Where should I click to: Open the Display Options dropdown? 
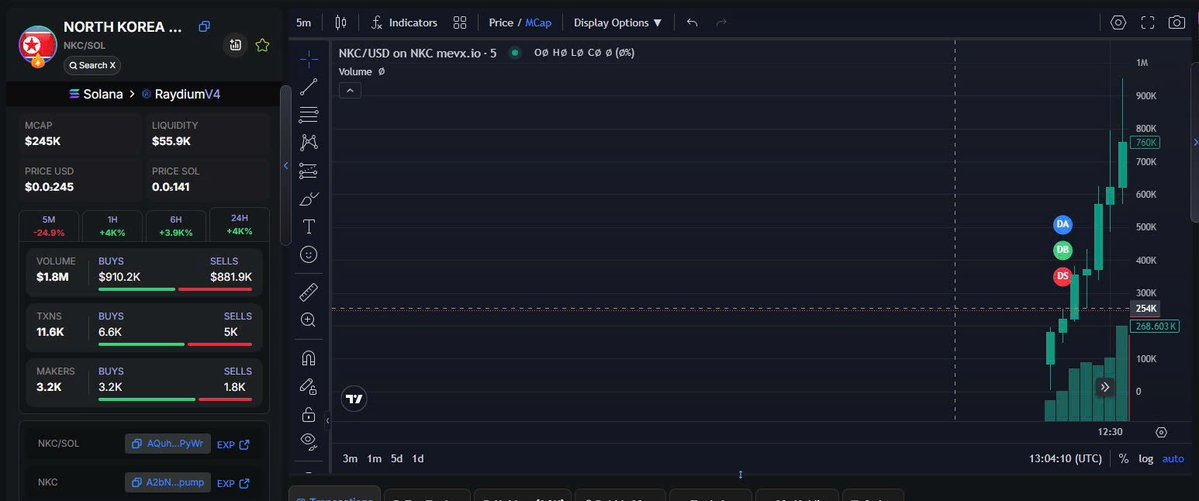(618, 22)
